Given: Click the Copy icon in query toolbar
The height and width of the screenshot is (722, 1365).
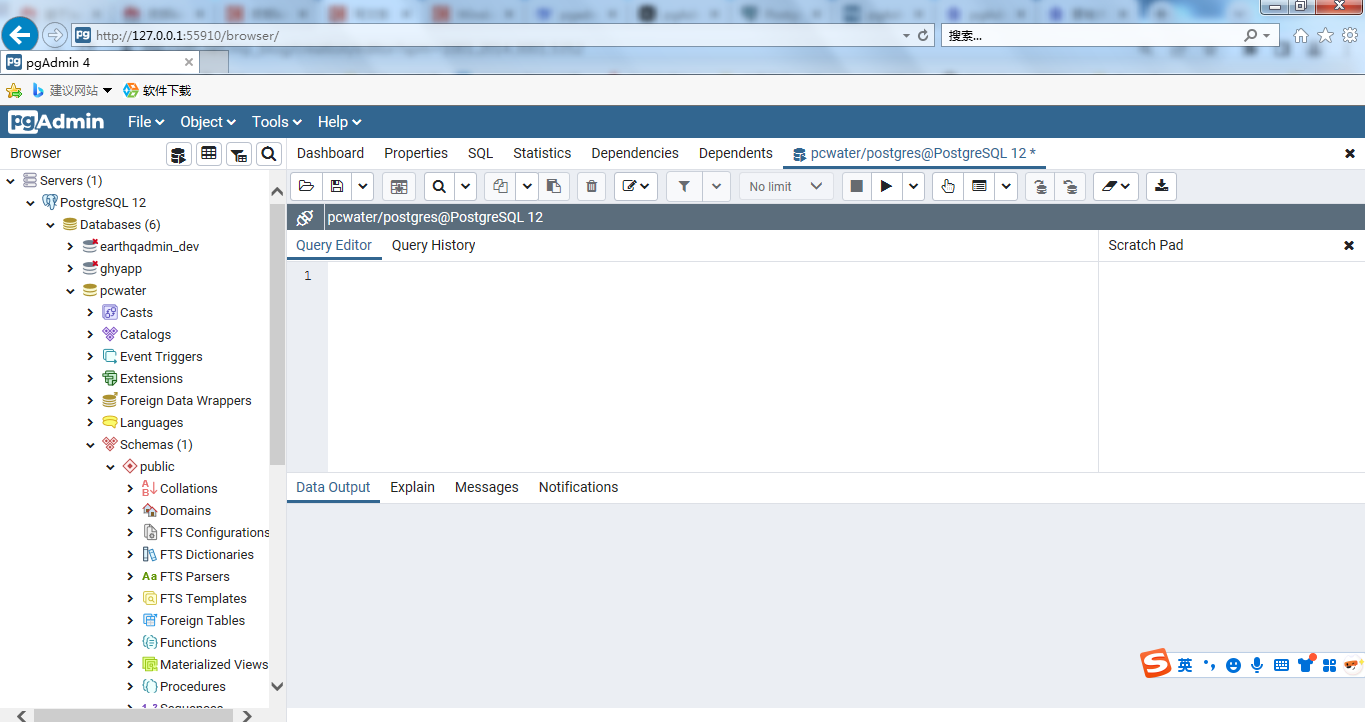Looking at the screenshot, I should click(501, 186).
